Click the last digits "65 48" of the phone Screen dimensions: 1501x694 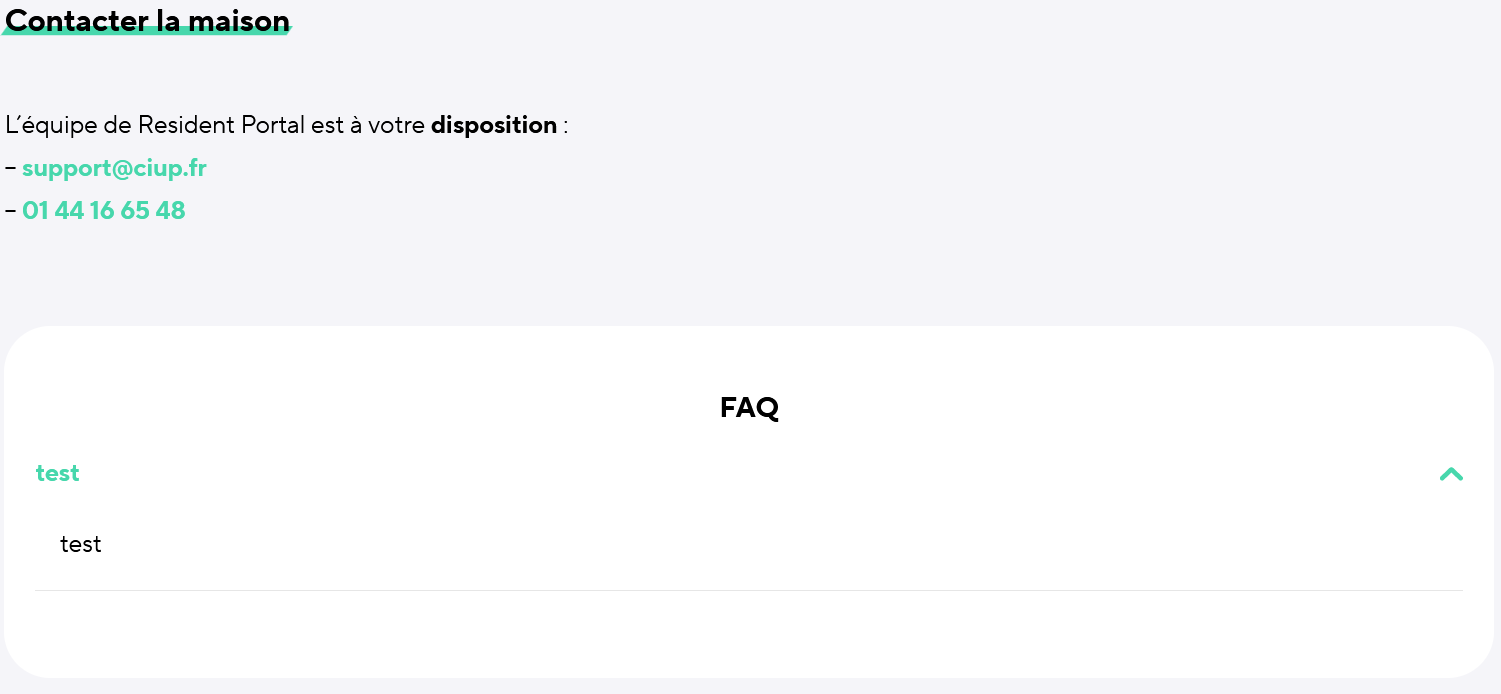(153, 211)
